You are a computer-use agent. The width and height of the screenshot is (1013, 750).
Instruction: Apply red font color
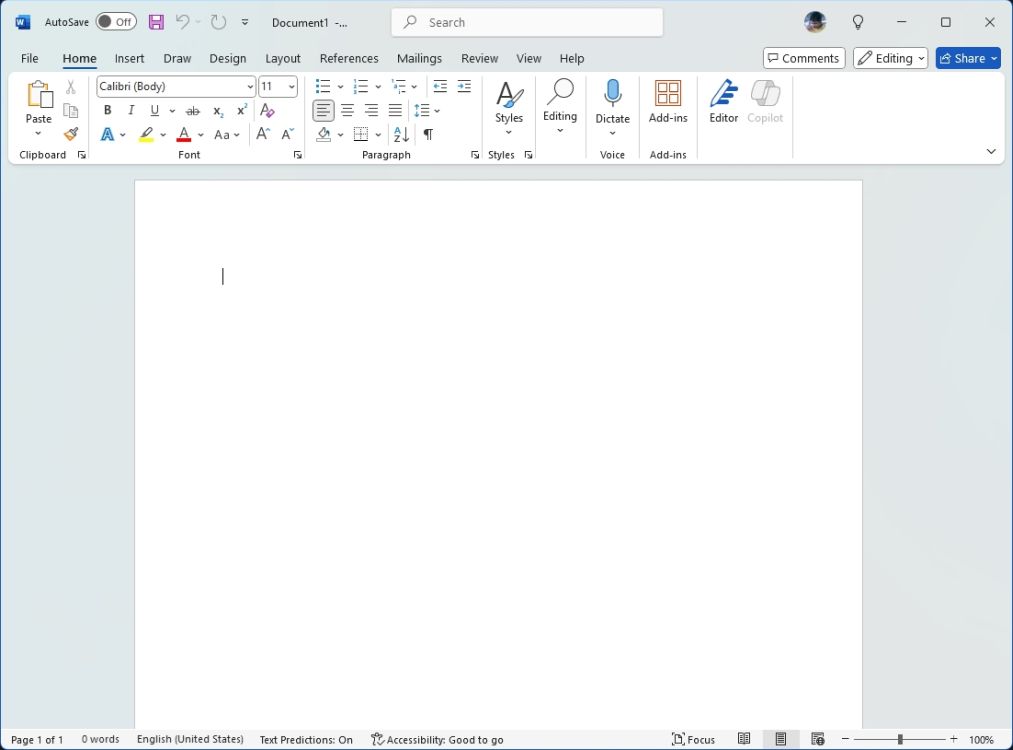pyautogui.click(x=184, y=134)
